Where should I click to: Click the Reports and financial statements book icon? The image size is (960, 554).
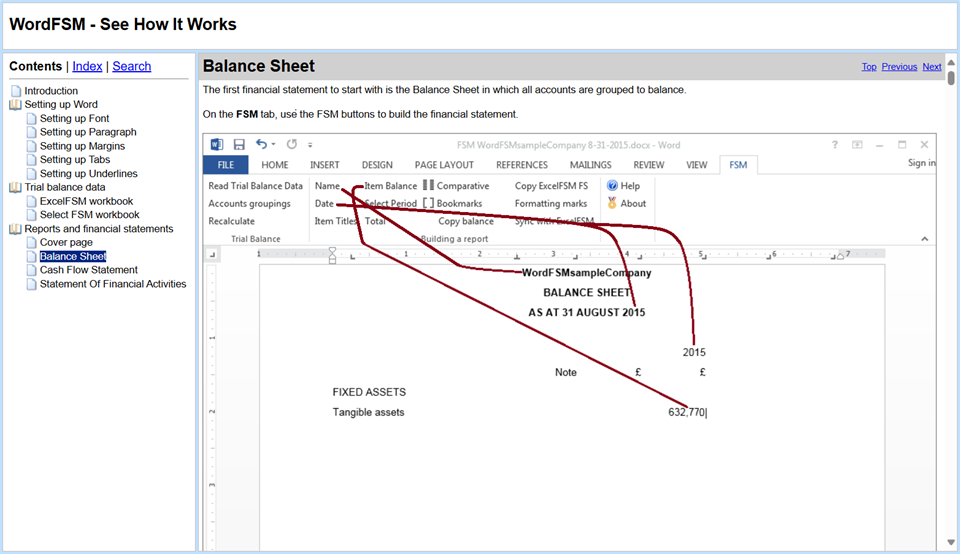pyautogui.click(x=15, y=229)
